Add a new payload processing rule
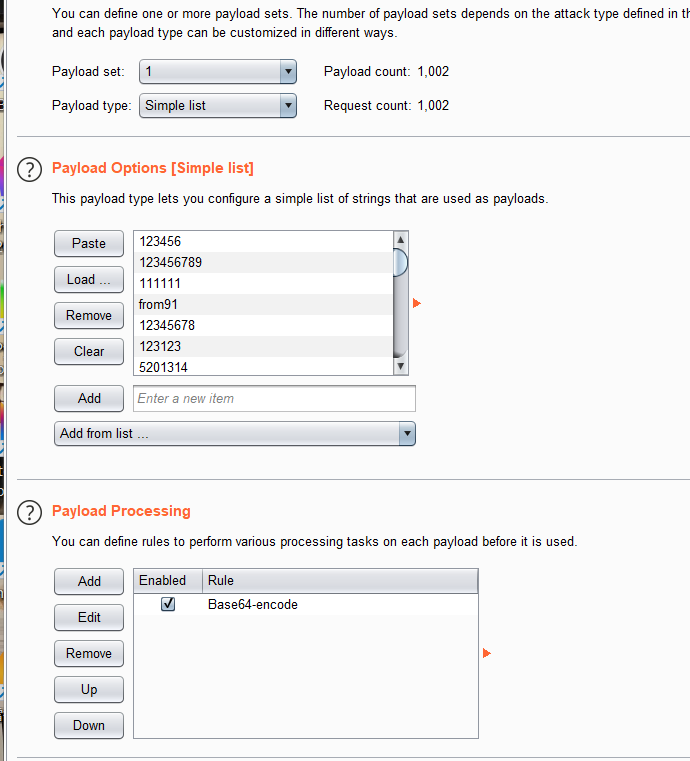This screenshot has height=761, width=690. 89,581
